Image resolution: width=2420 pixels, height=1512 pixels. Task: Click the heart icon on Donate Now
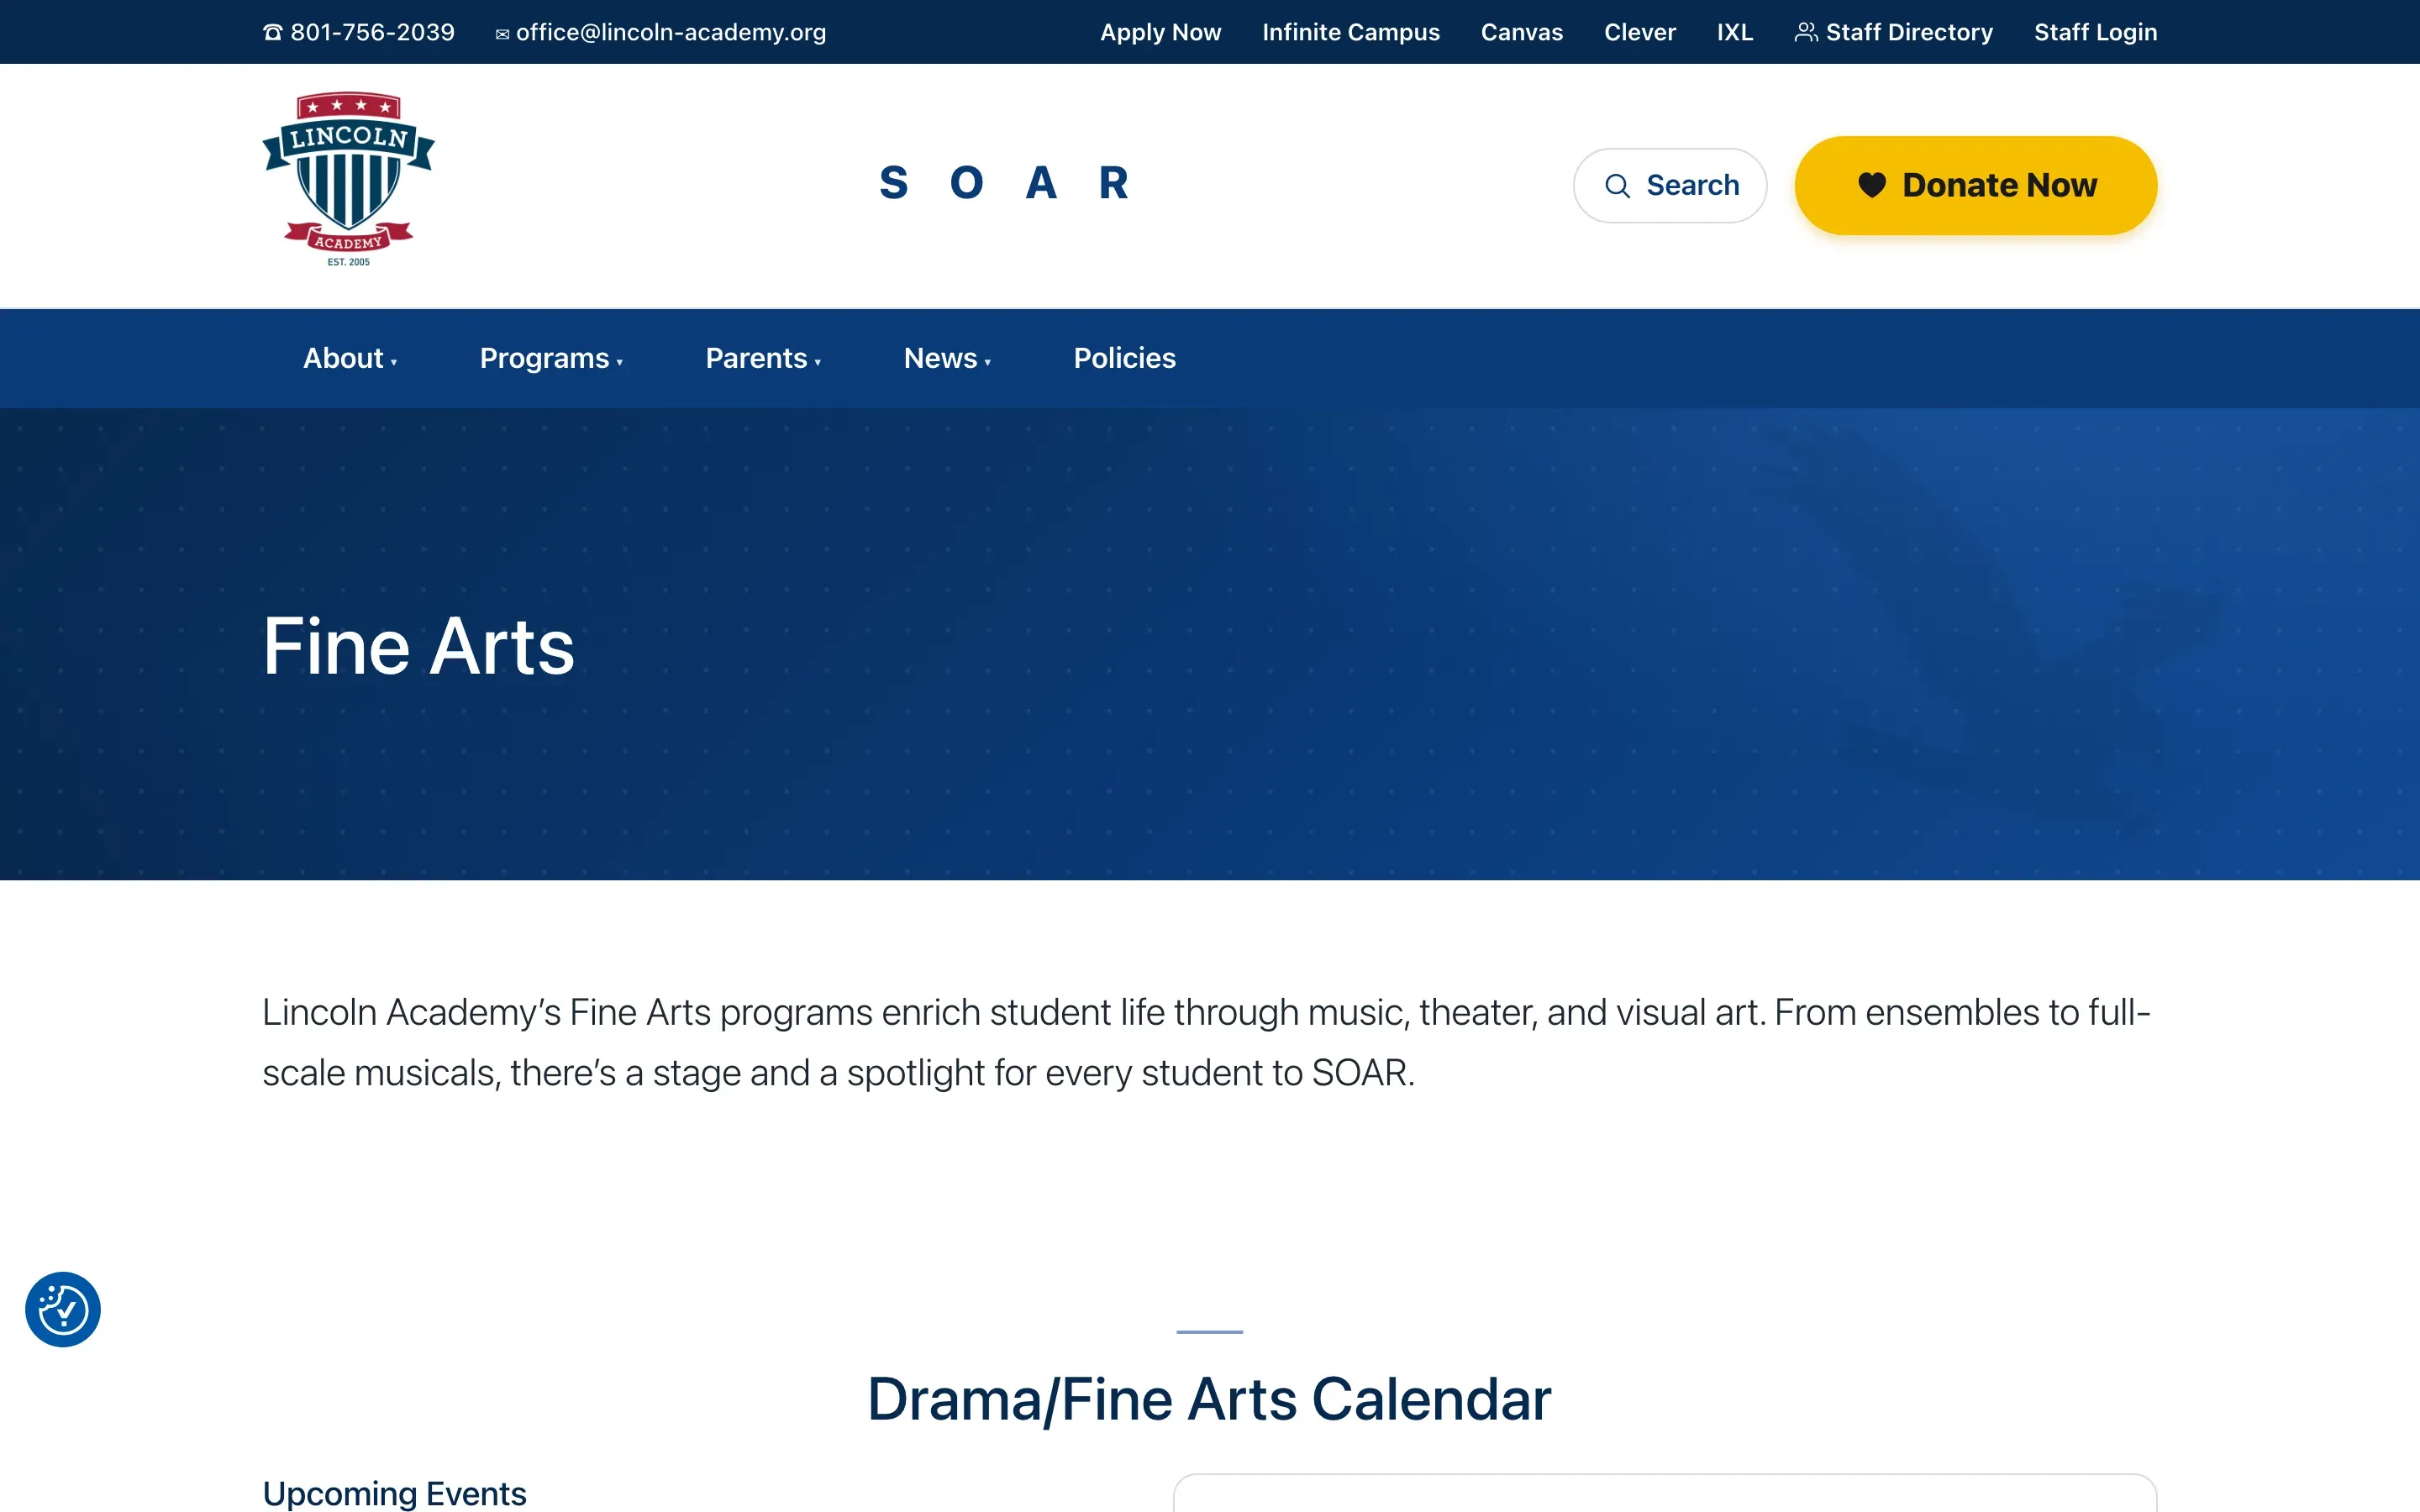(1872, 185)
